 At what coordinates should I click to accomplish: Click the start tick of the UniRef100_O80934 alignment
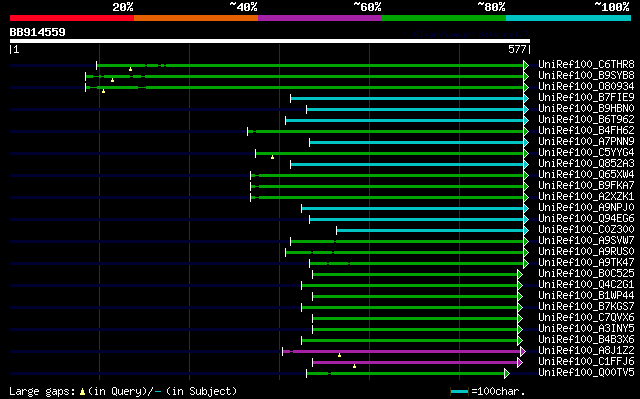(x=85, y=87)
